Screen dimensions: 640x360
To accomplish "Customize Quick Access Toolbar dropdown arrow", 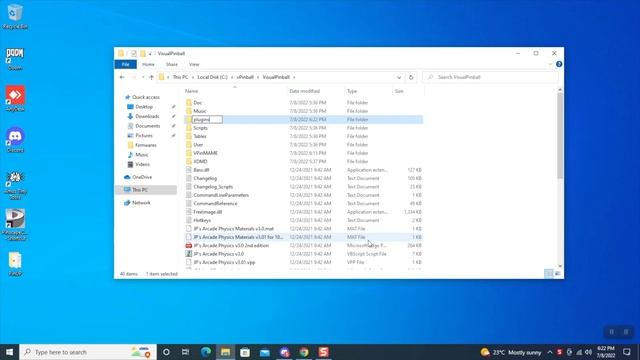I will point(150,53).
